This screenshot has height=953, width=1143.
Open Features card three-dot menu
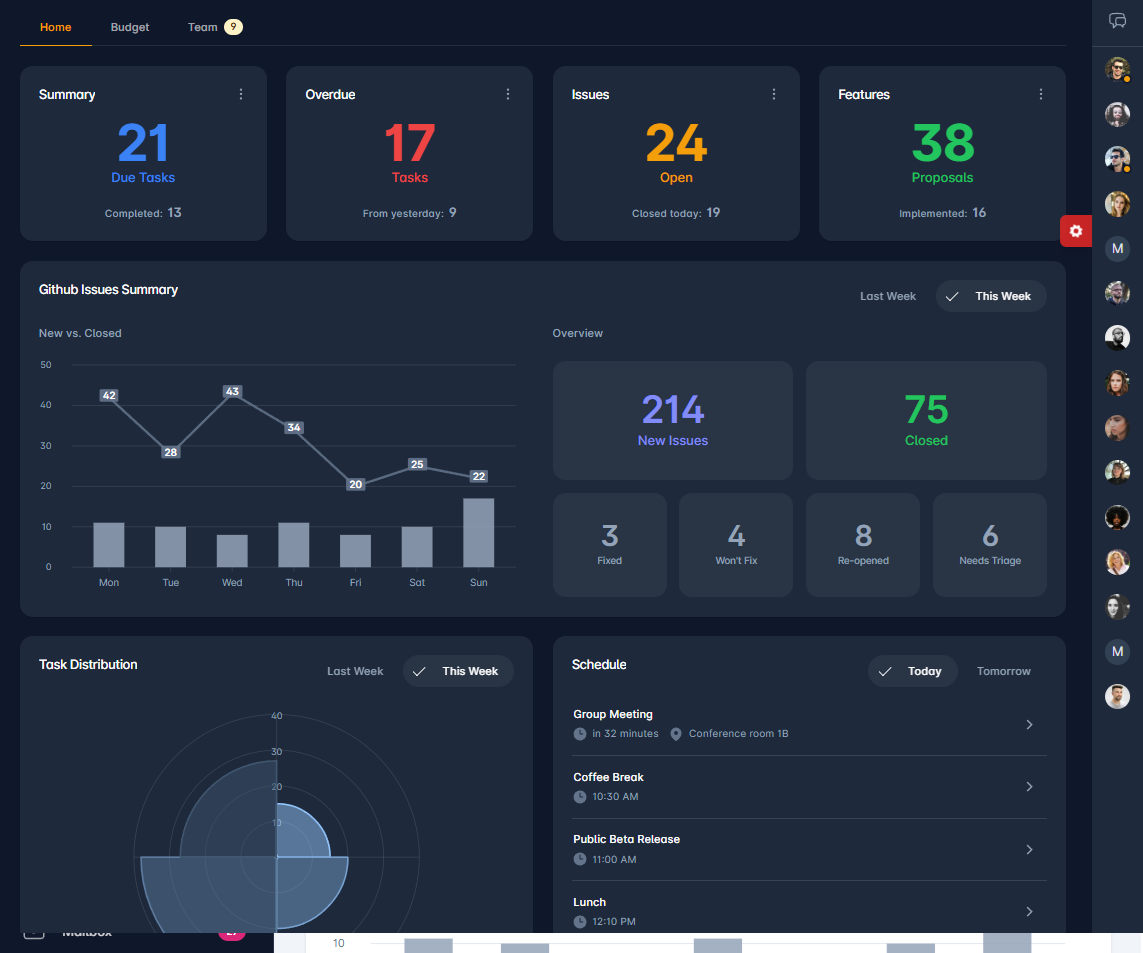pyautogui.click(x=1041, y=94)
